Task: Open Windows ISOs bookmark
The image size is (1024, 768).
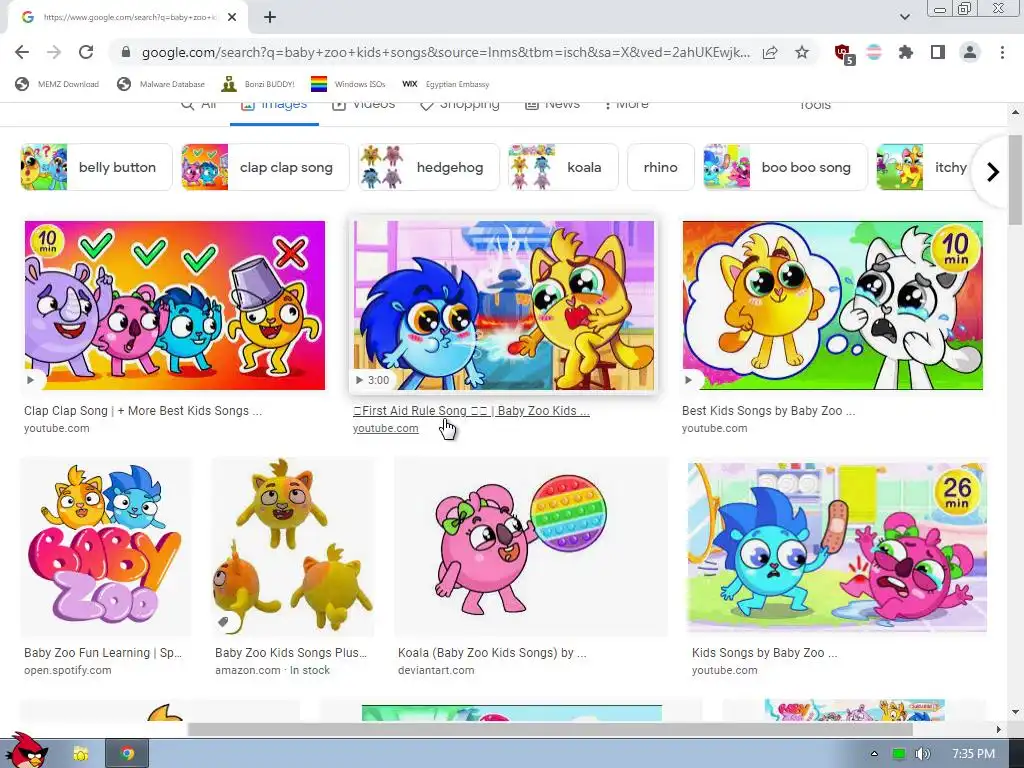Action: click(348, 84)
